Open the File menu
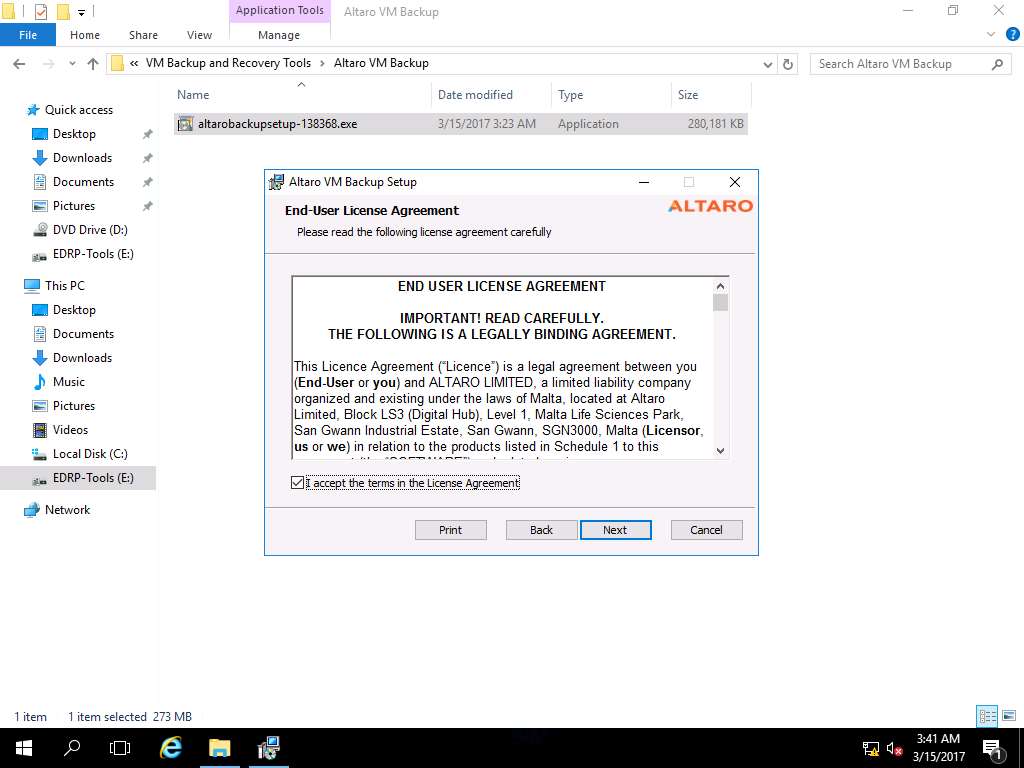The height and width of the screenshot is (768, 1024). click(28, 35)
